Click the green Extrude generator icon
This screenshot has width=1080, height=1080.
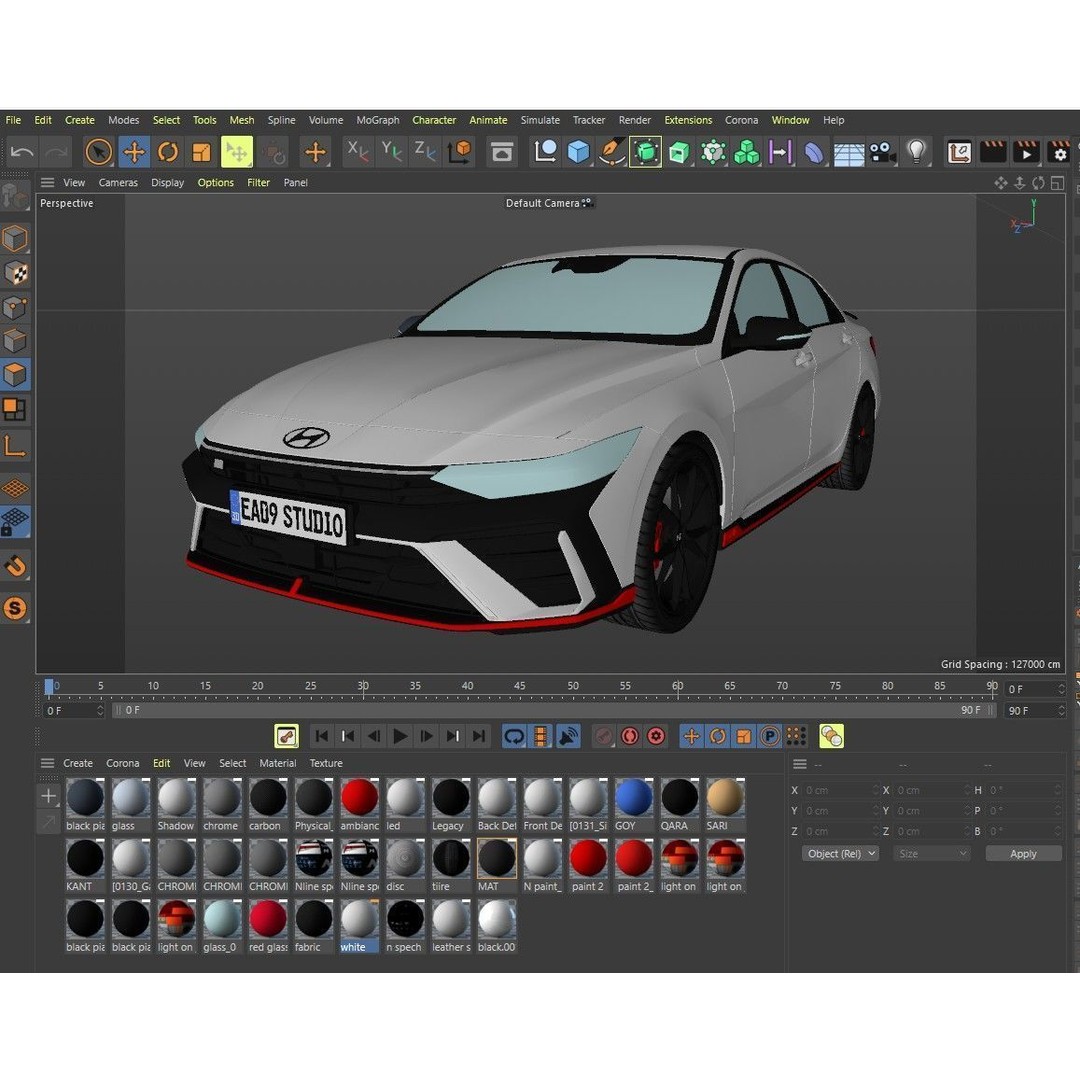coord(679,152)
